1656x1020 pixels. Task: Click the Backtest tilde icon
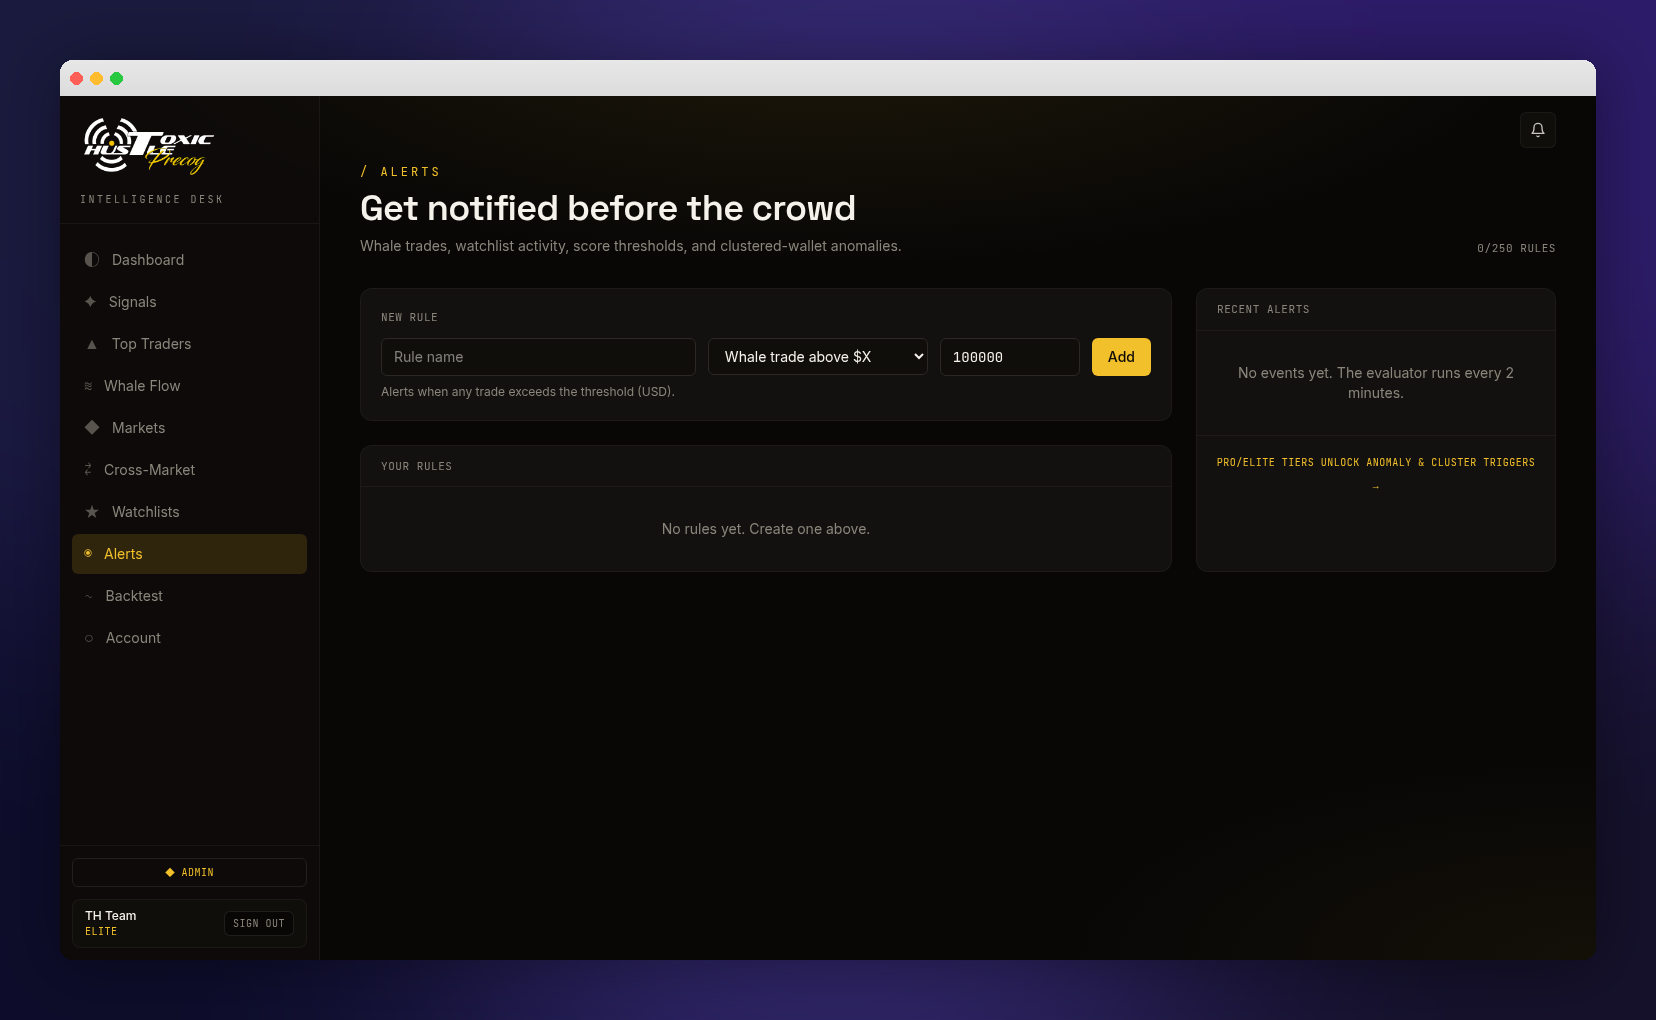point(88,596)
